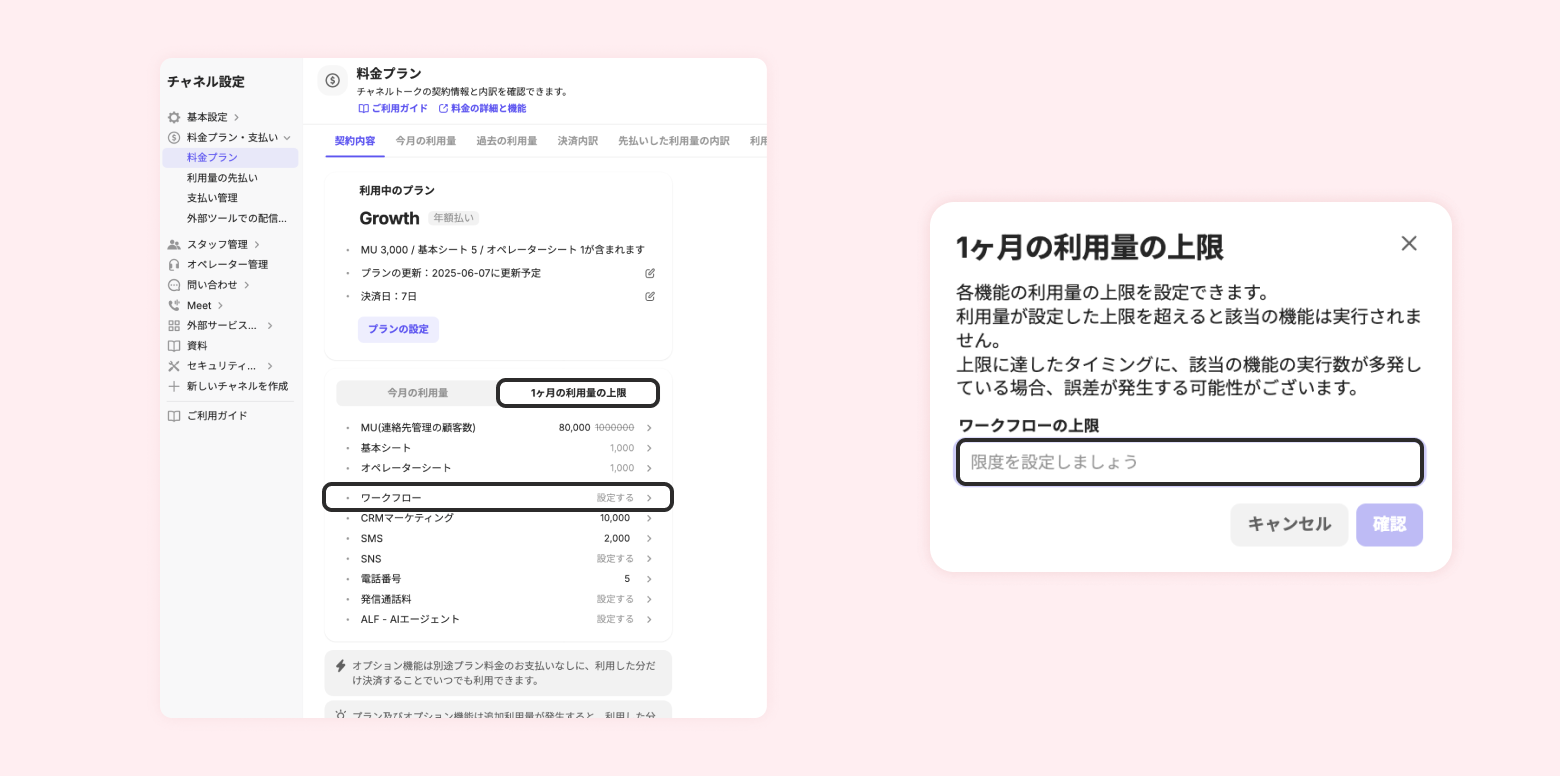The image size is (1560, 776).
Task: Select 料金プラン in the sidebar submenu
Action: tap(230, 158)
